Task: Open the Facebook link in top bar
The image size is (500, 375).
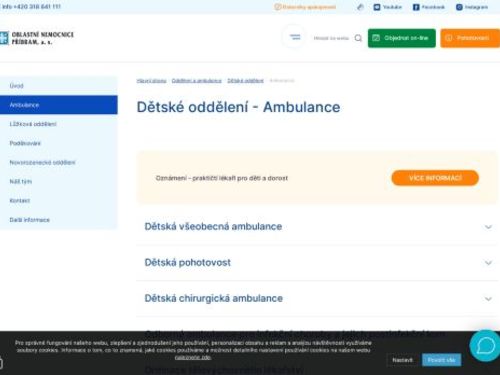Action: click(429, 7)
